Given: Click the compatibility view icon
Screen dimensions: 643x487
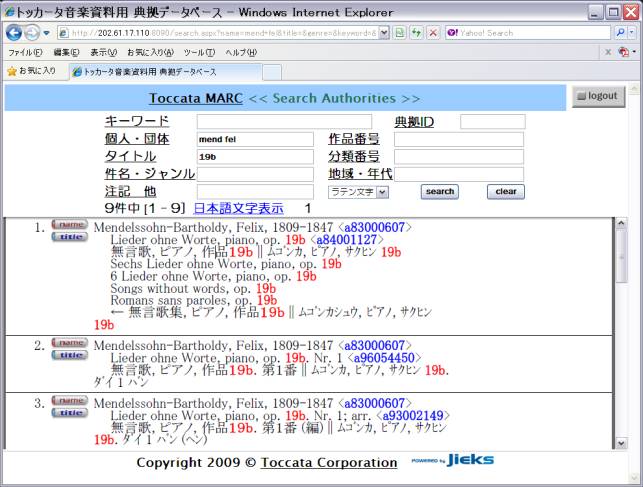Looking at the screenshot, I should pyautogui.click(x=399, y=33).
